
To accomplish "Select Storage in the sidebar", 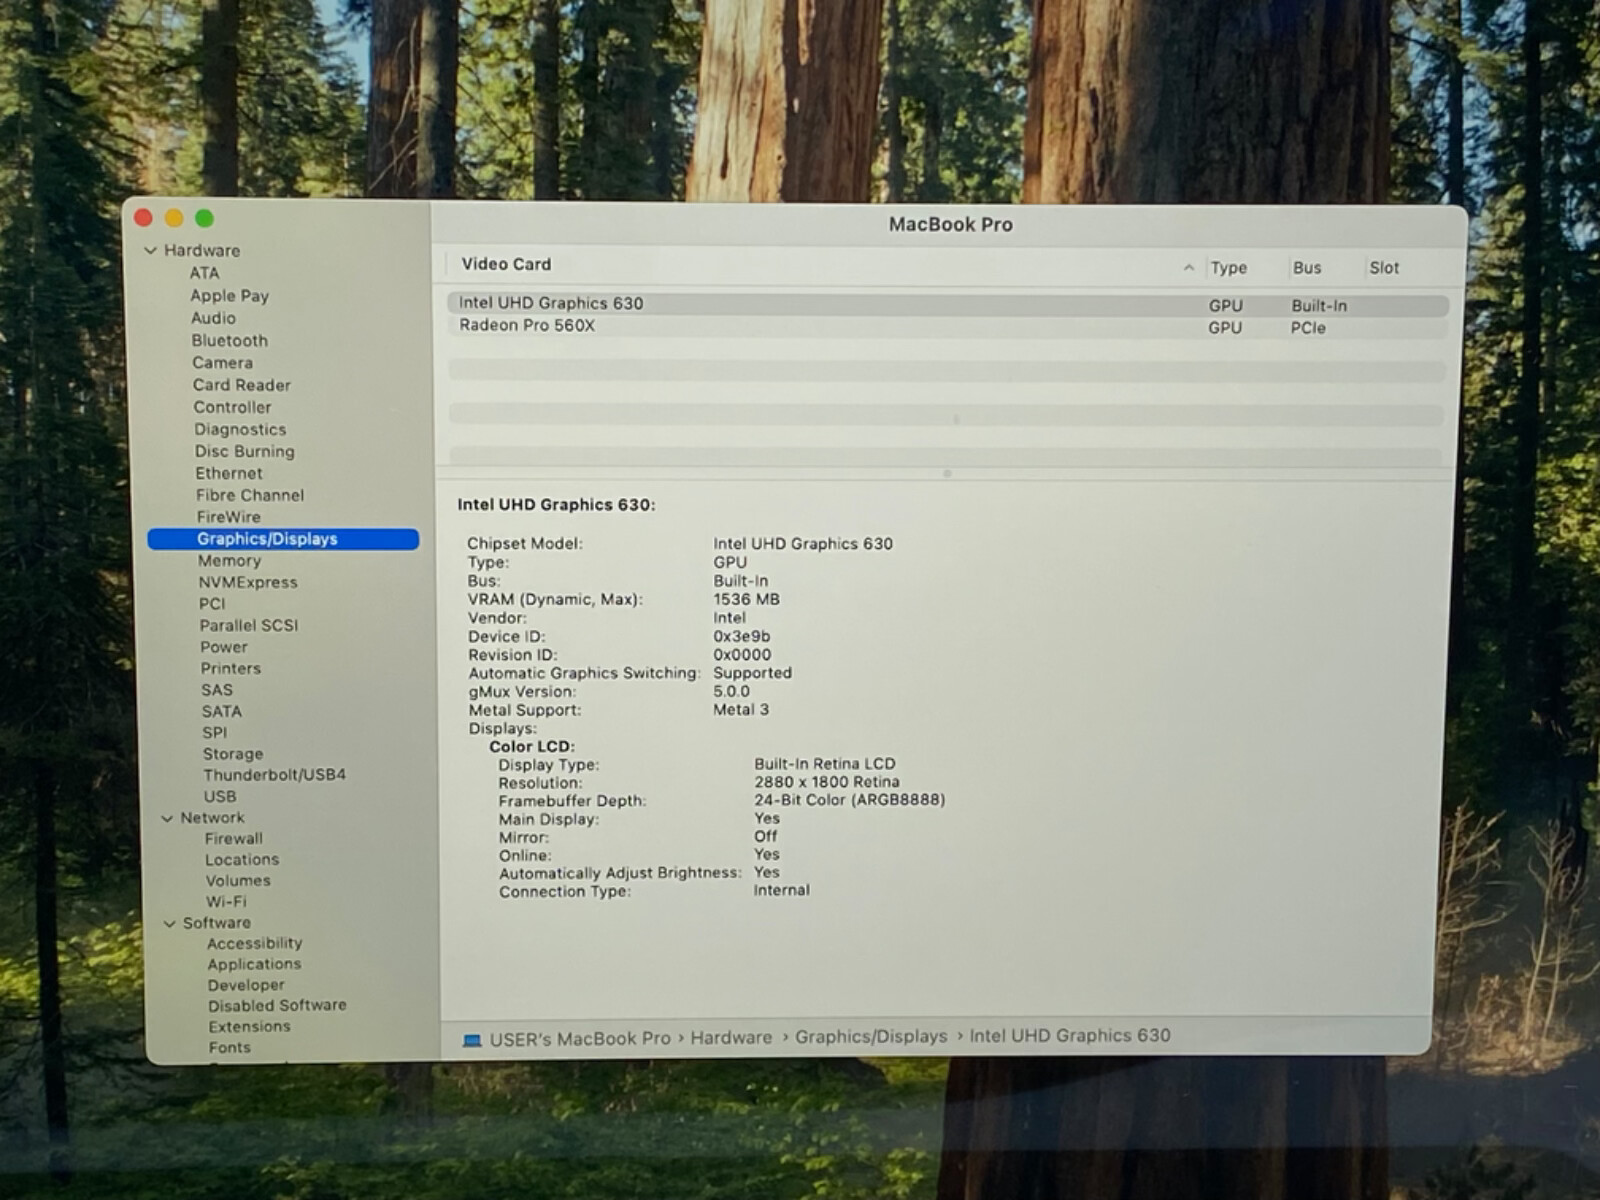I will 233,754.
